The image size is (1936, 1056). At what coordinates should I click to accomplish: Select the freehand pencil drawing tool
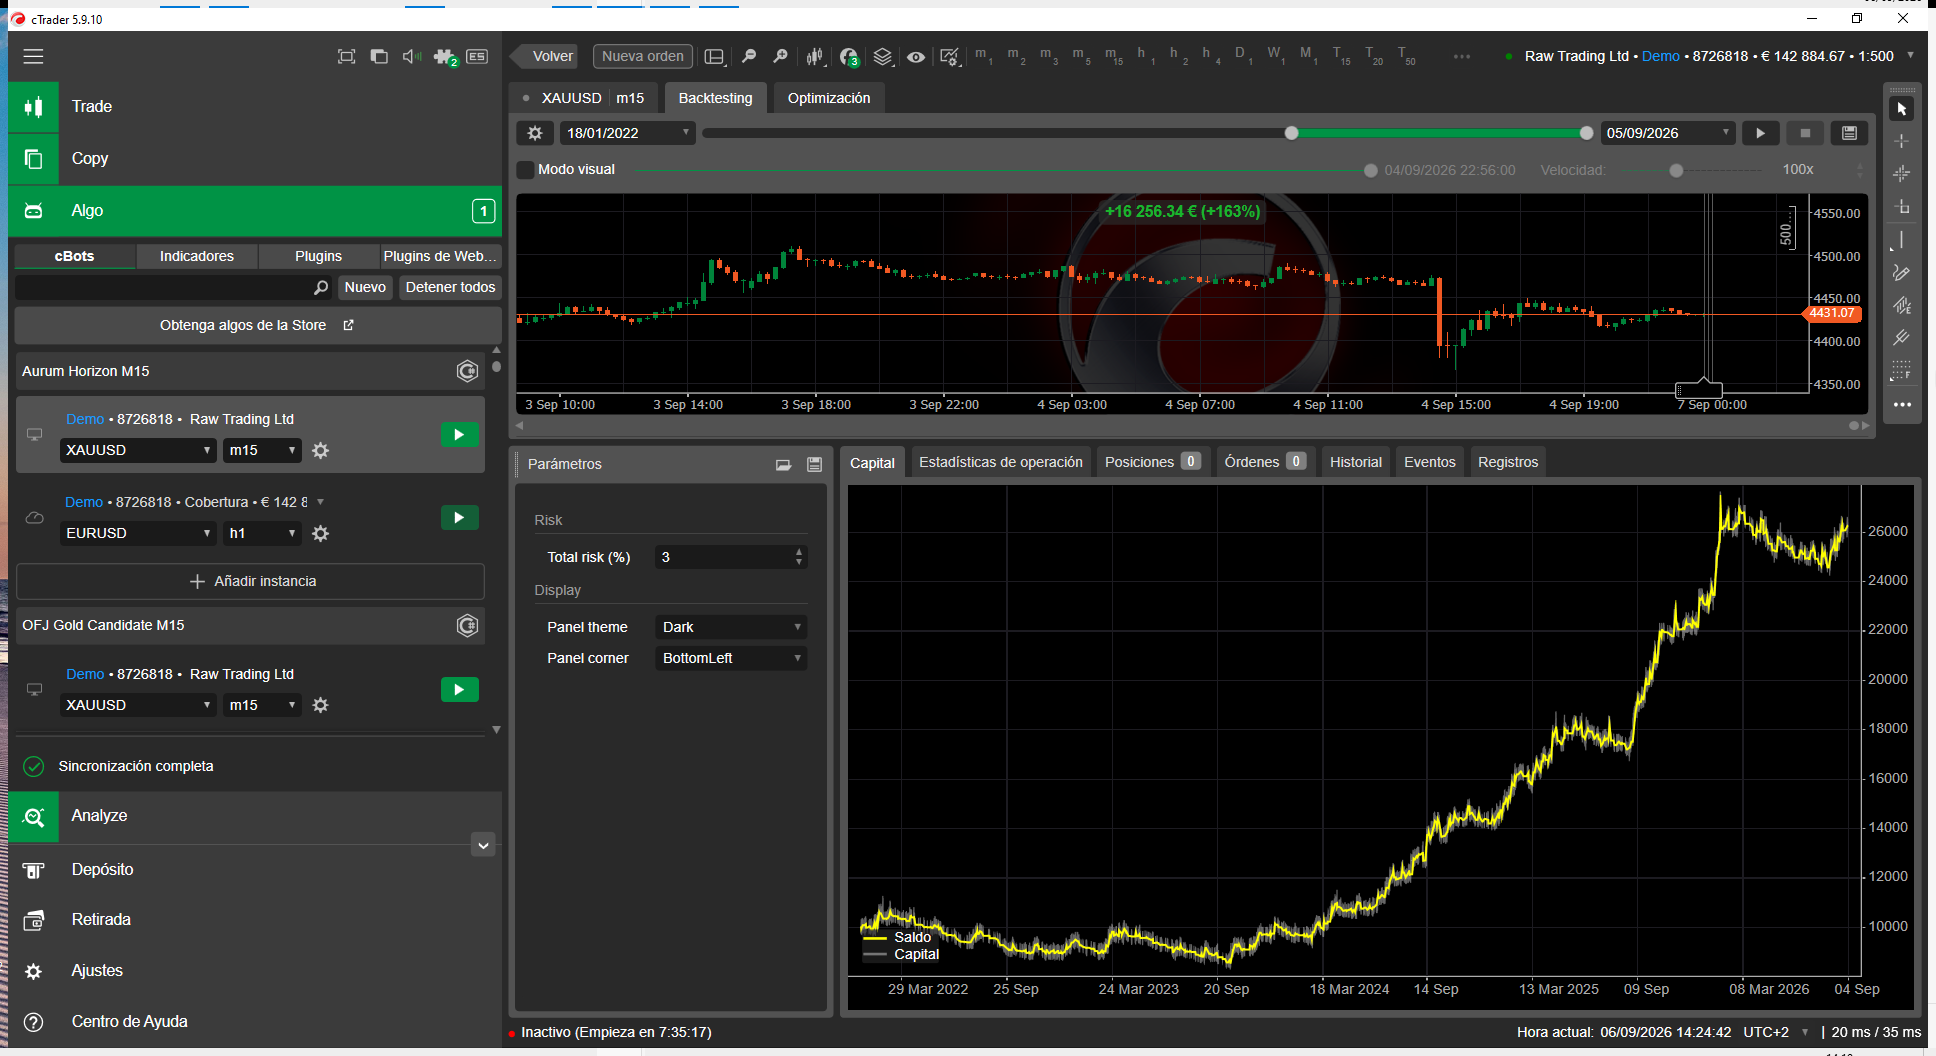pyautogui.click(x=1902, y=273)
